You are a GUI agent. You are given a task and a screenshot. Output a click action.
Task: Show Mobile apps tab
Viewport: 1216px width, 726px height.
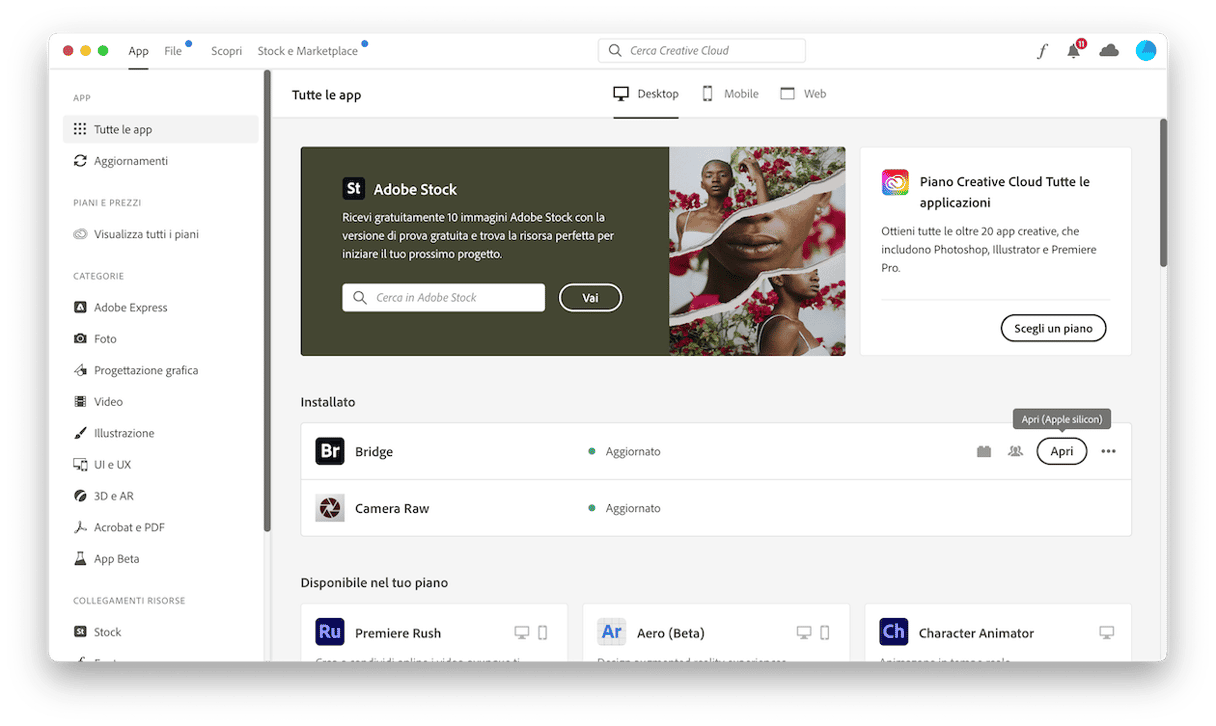730,94
